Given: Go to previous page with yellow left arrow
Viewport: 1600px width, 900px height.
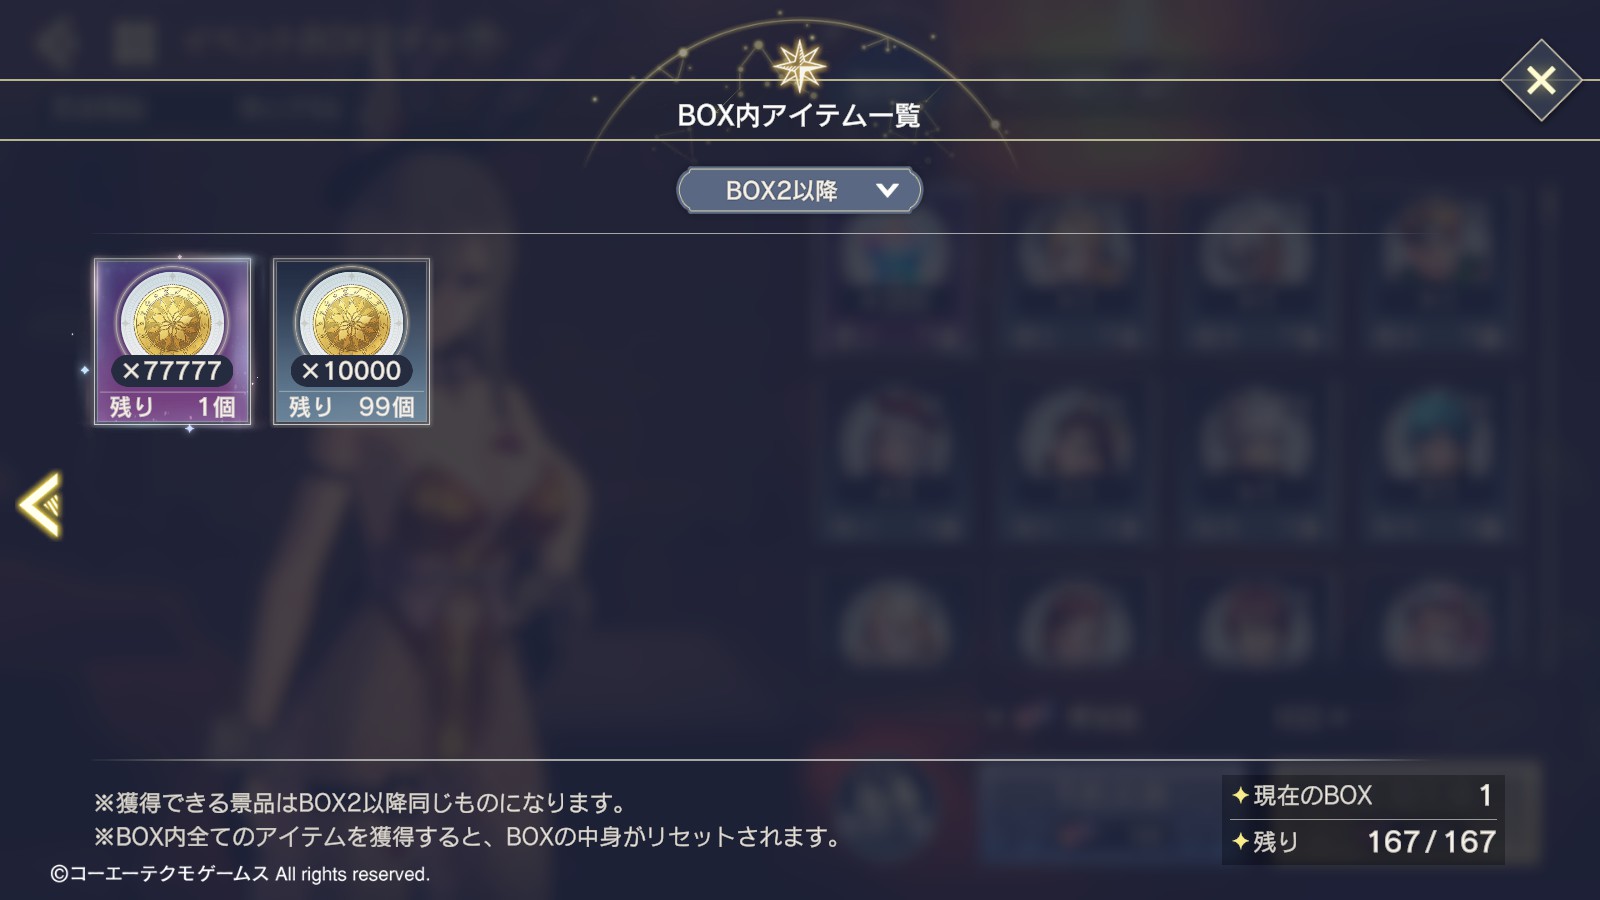Looking at the screenshot, I should [x=41, y=504].
